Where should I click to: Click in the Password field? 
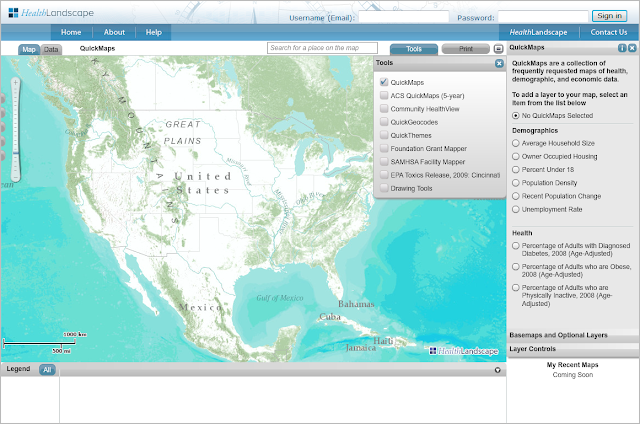[543, 17]
